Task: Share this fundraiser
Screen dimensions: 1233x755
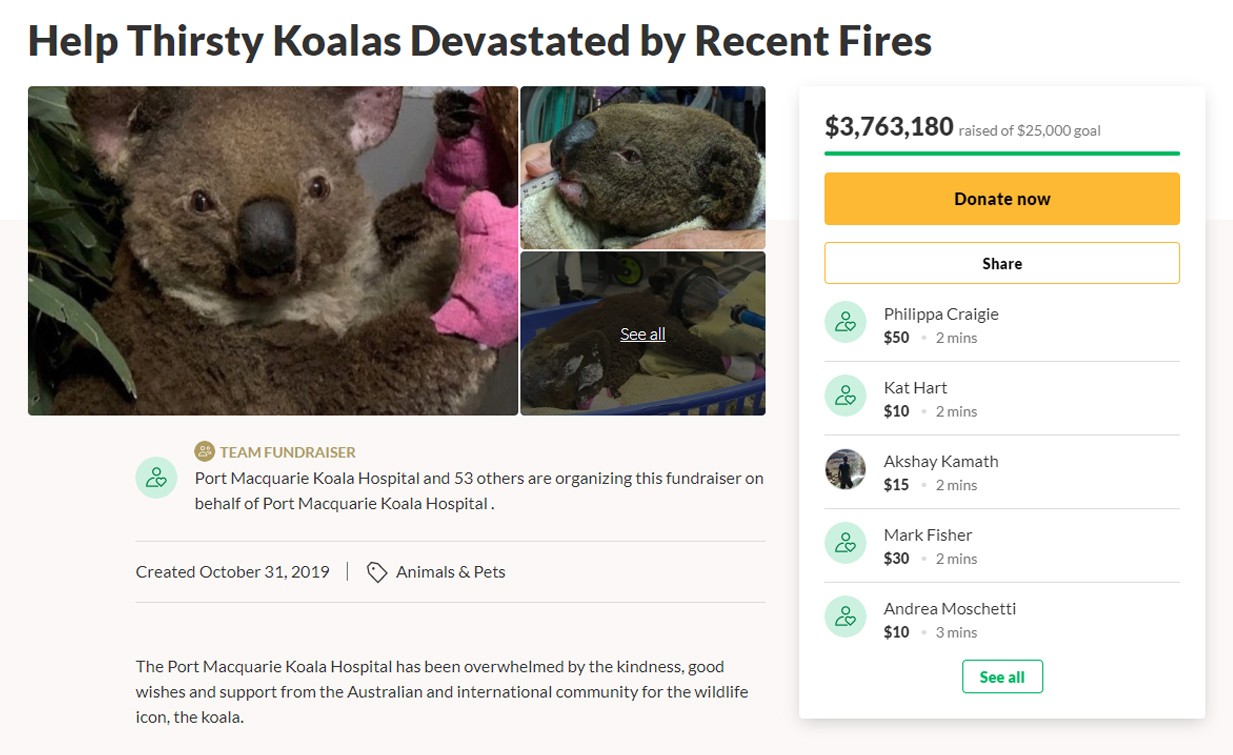Action: click(1001, 263)
